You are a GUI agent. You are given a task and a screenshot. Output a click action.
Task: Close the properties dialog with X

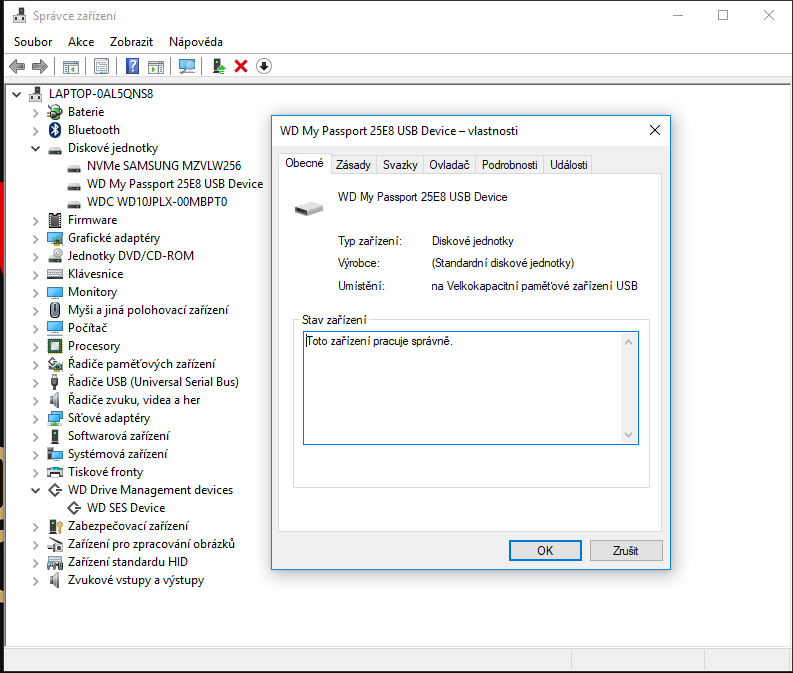point(655,130)
